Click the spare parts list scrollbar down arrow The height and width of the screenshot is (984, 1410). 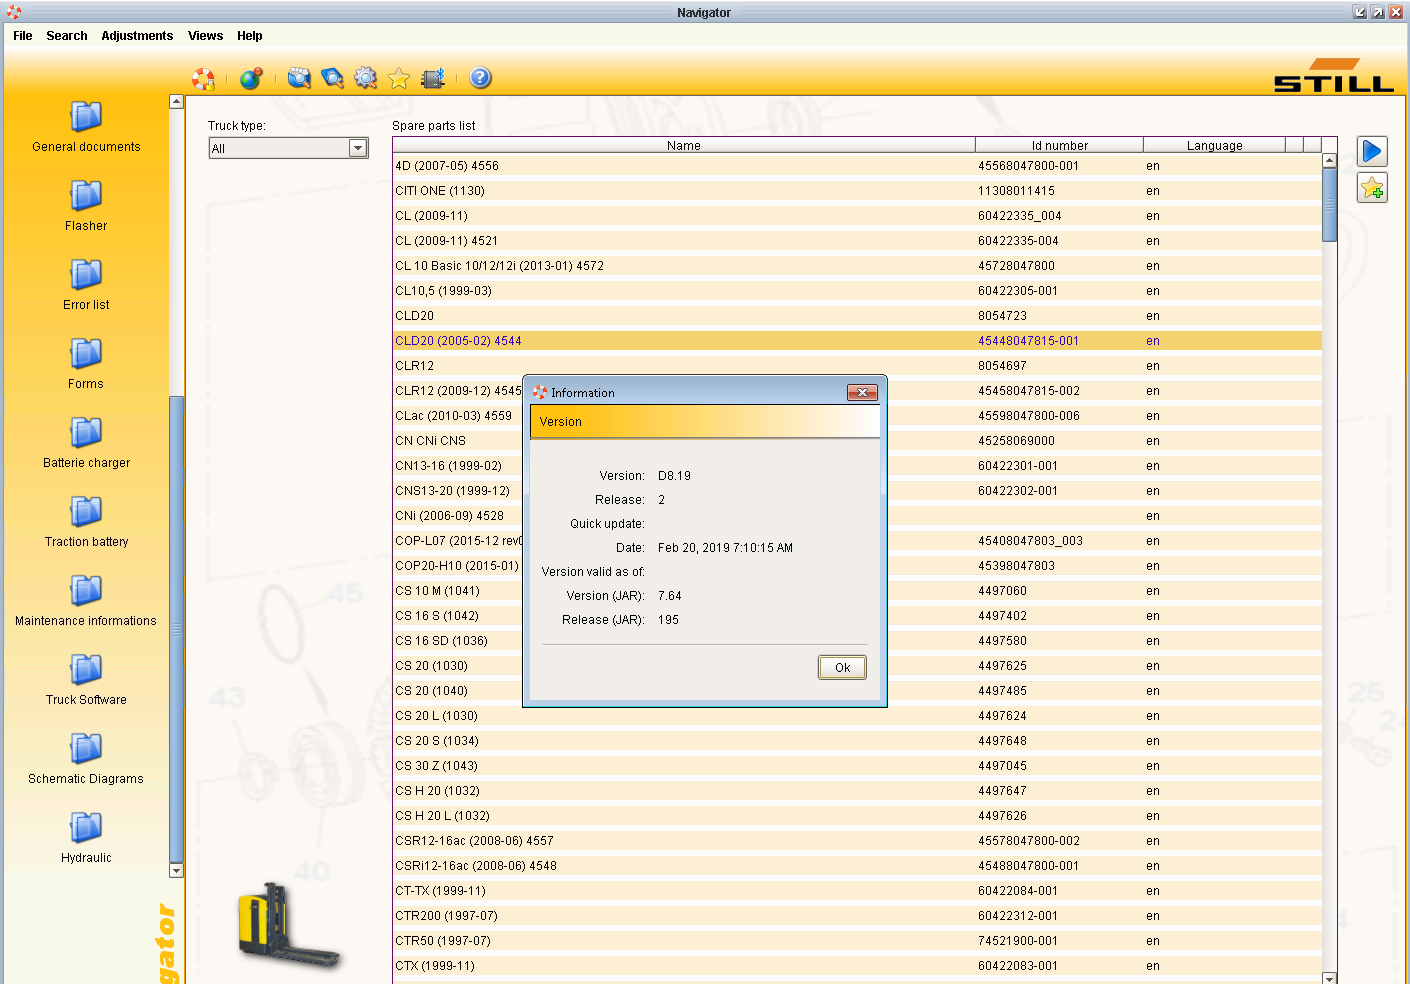[1329, 978]
